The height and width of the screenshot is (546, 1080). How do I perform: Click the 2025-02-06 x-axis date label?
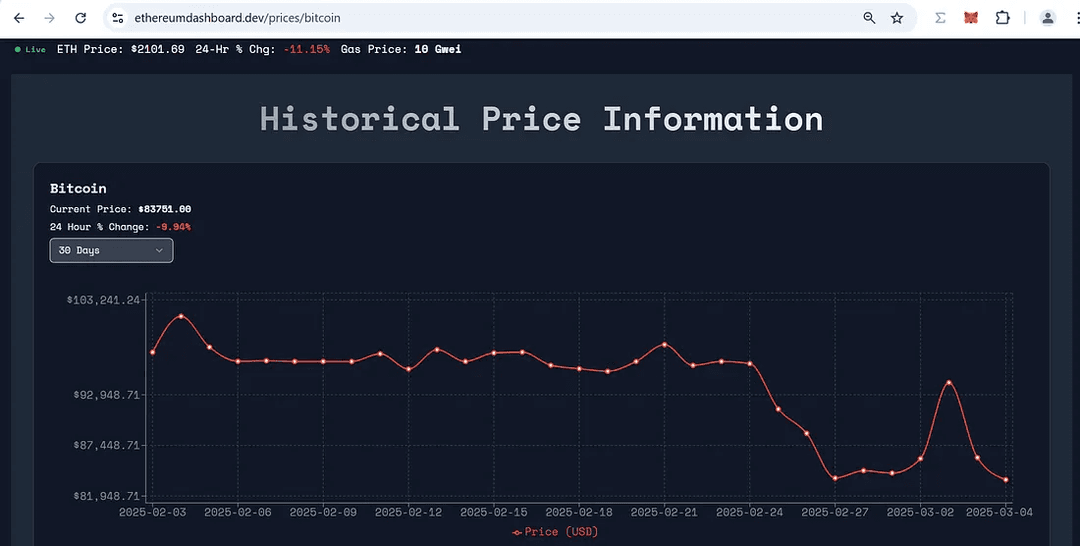pos(238,512)
